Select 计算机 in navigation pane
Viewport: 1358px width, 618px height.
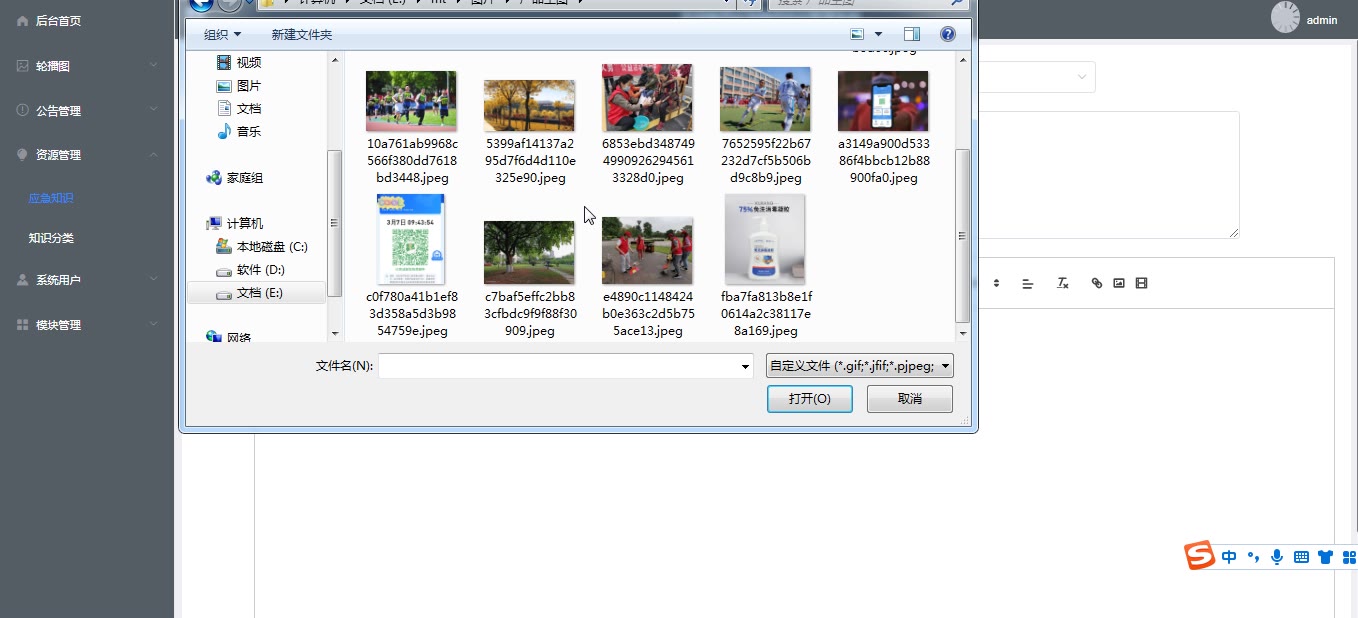click(234, 224)
